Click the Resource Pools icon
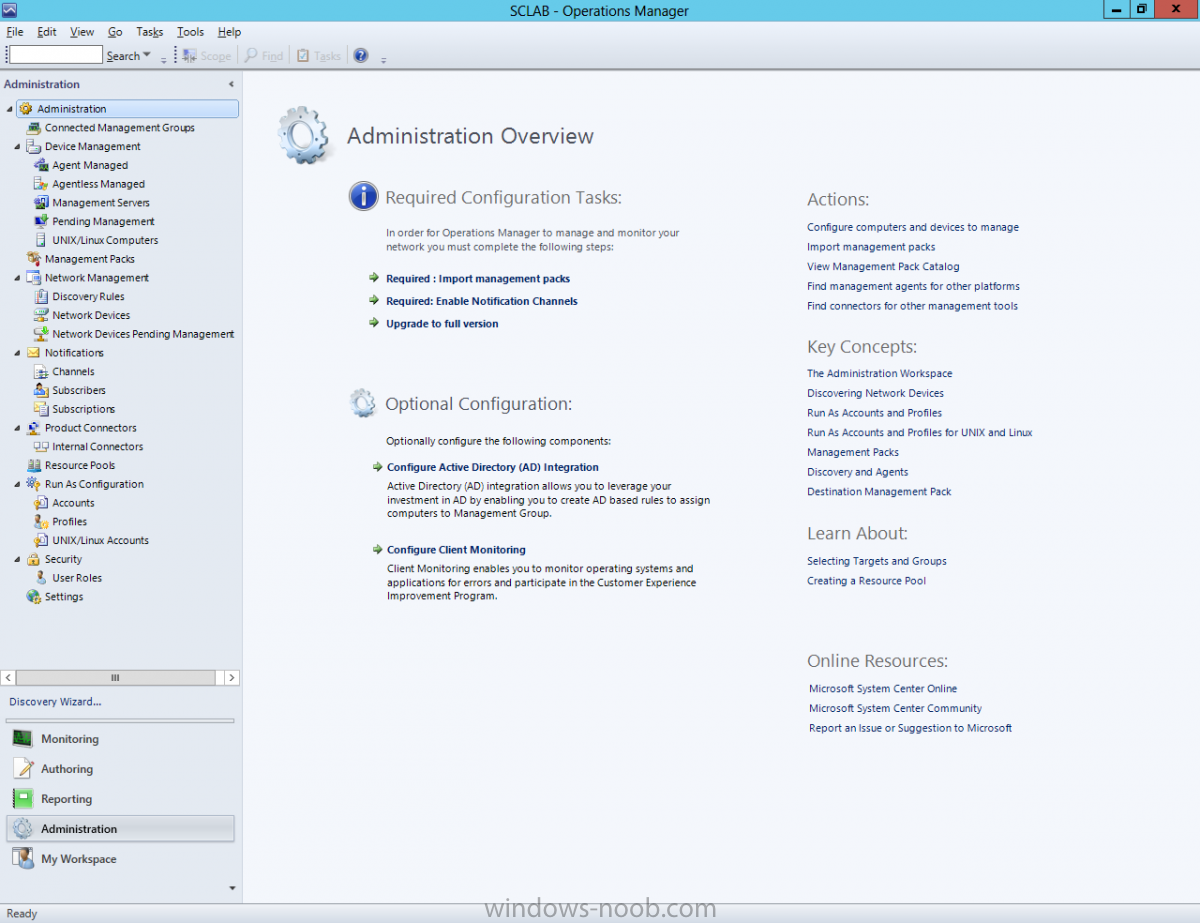Image resolution: width=1200 pixels, height=923 pixels. coord(34,465)
